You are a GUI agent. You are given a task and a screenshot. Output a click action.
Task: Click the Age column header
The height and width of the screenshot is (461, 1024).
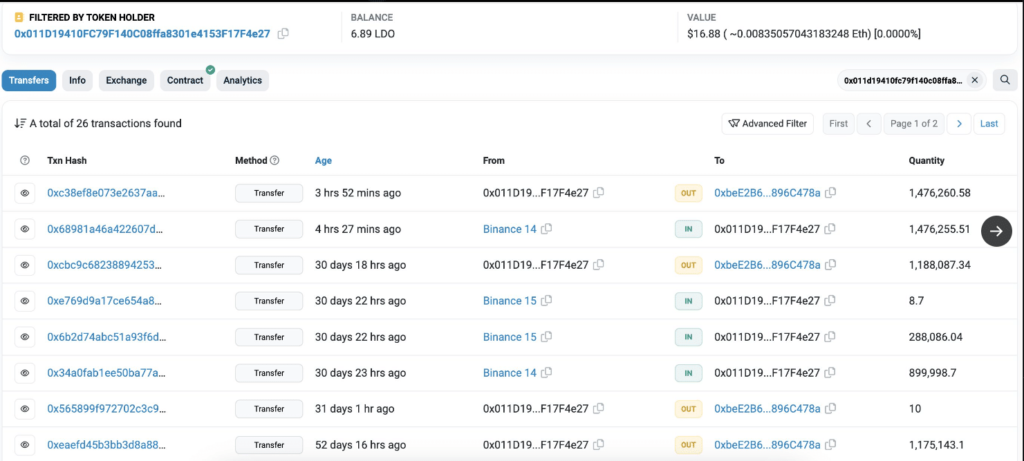pos(323,160)
